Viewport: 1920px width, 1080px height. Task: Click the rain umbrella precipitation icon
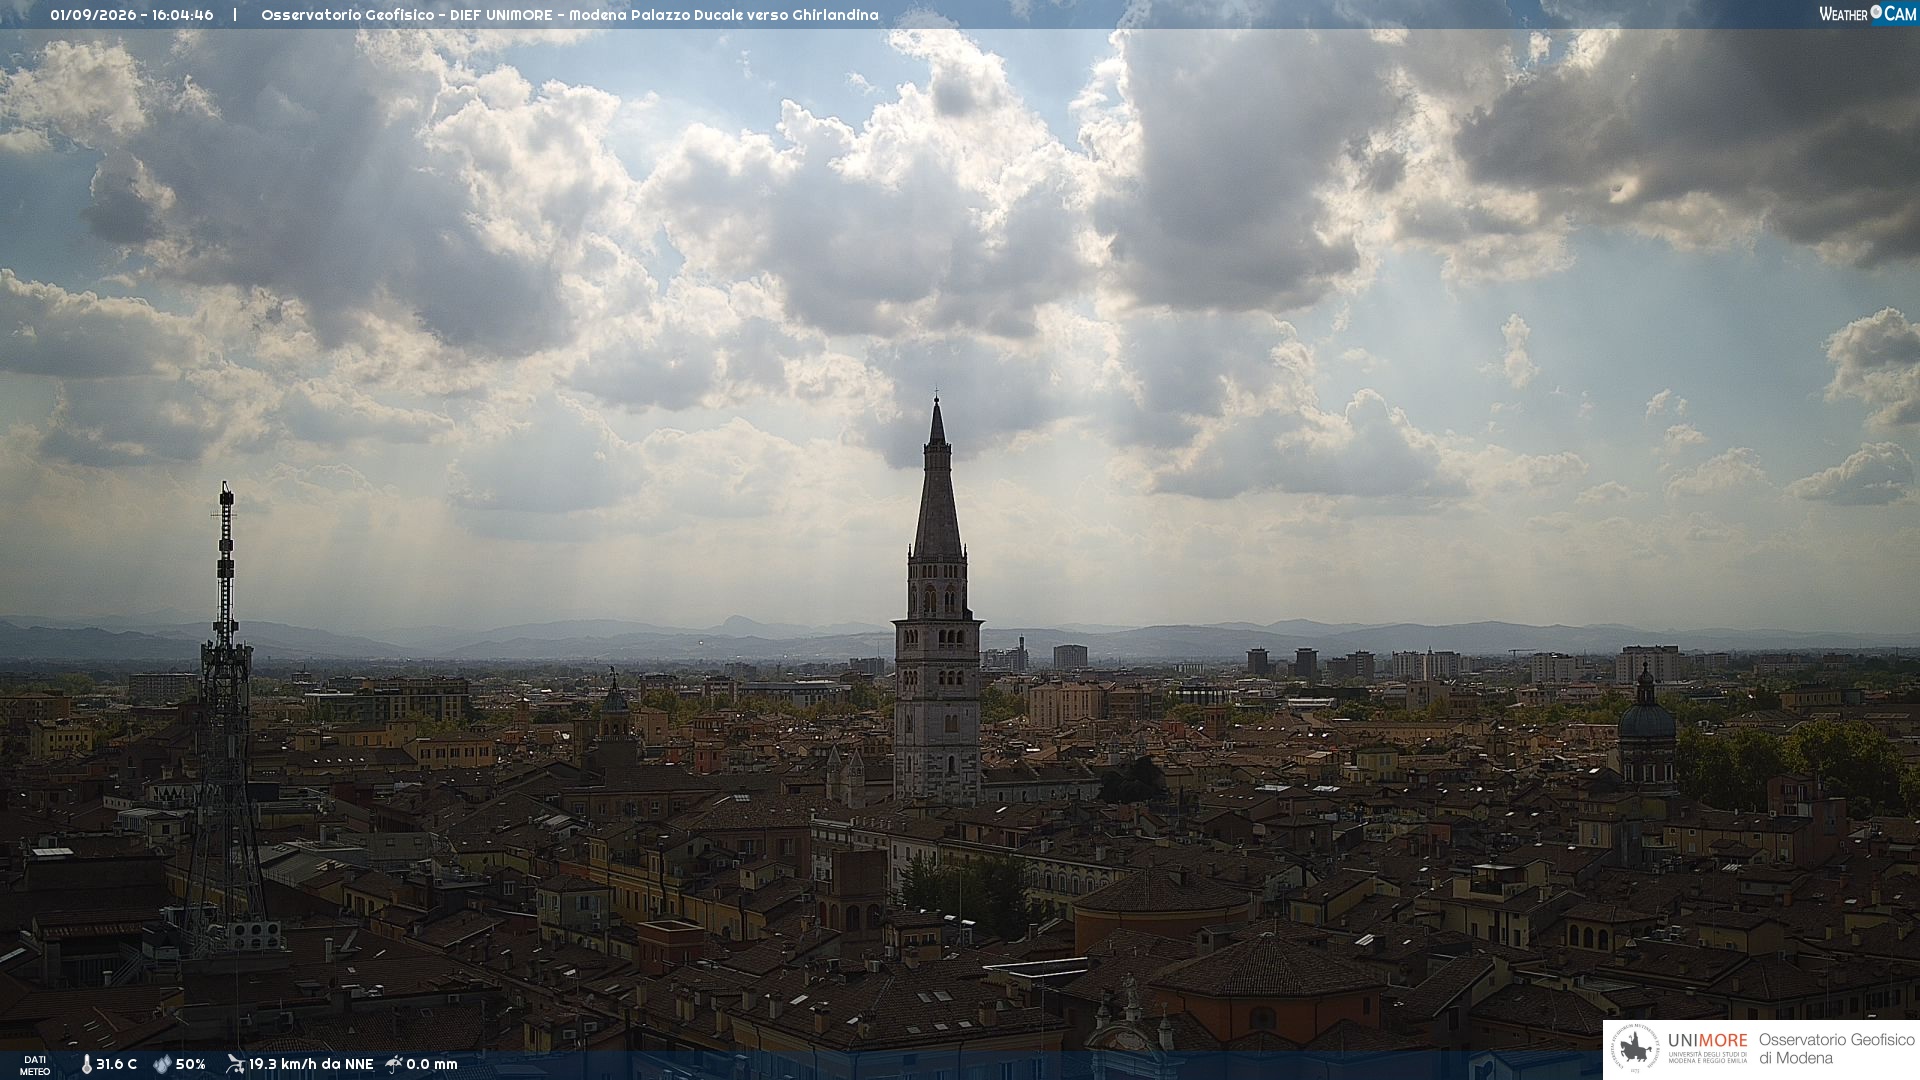click(394, 1064)
